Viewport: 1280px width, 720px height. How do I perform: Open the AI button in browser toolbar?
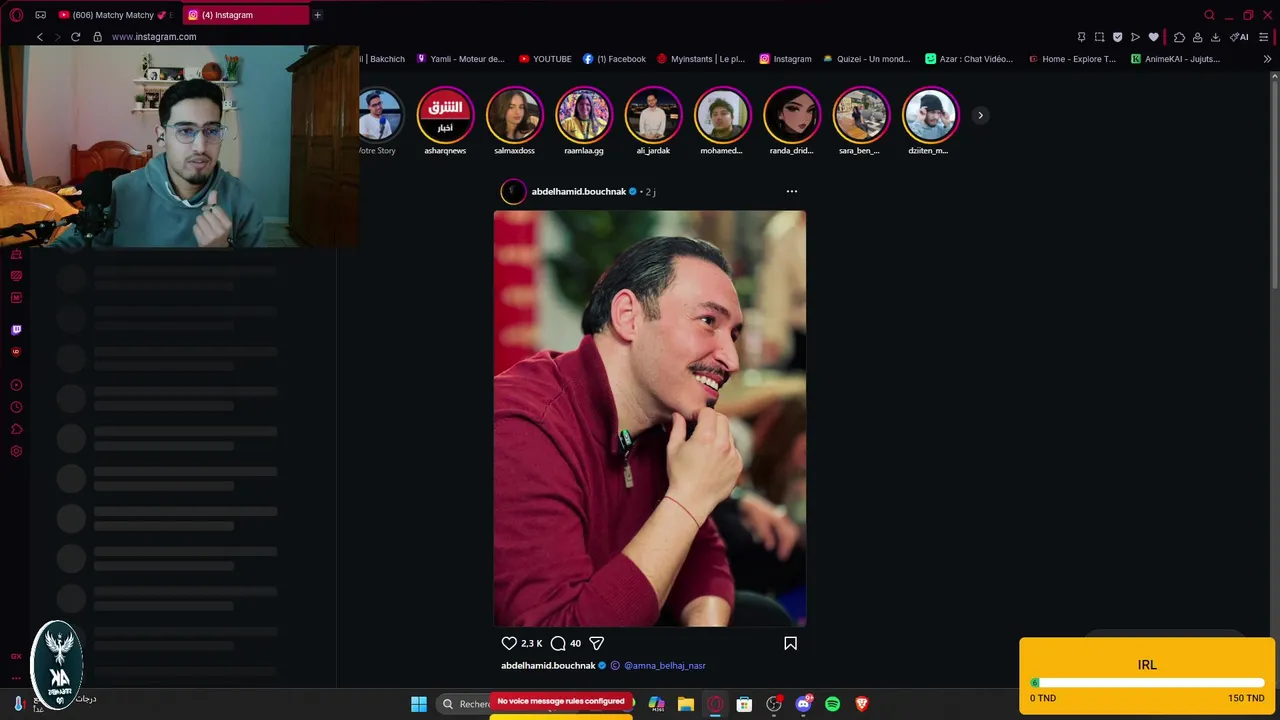[1239, 37]
